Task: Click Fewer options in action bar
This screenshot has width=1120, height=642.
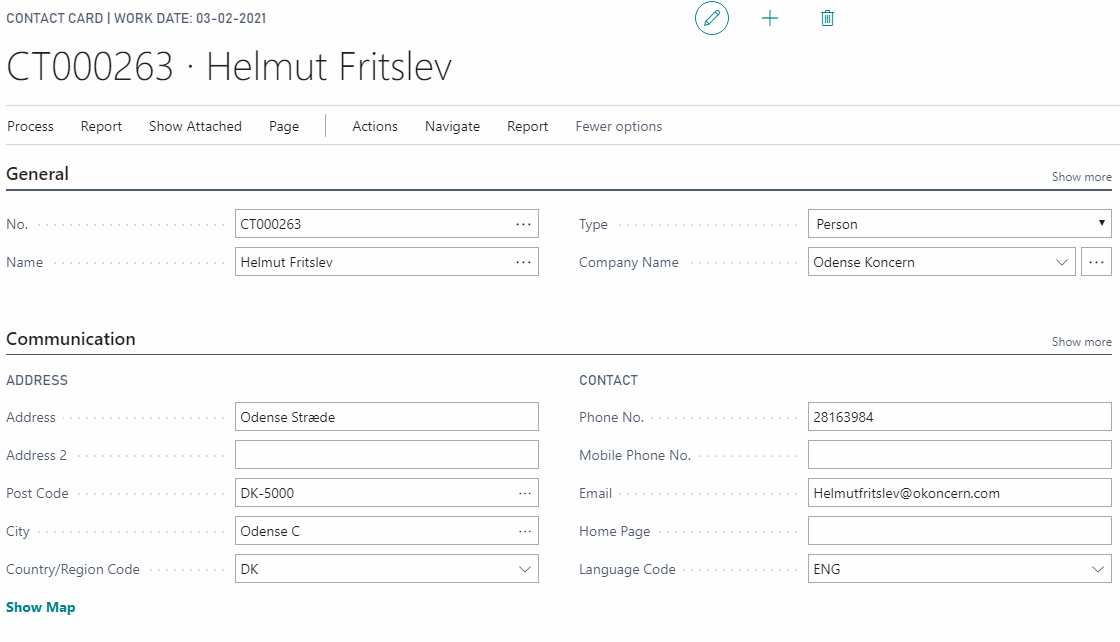Action: pos(618,126)
